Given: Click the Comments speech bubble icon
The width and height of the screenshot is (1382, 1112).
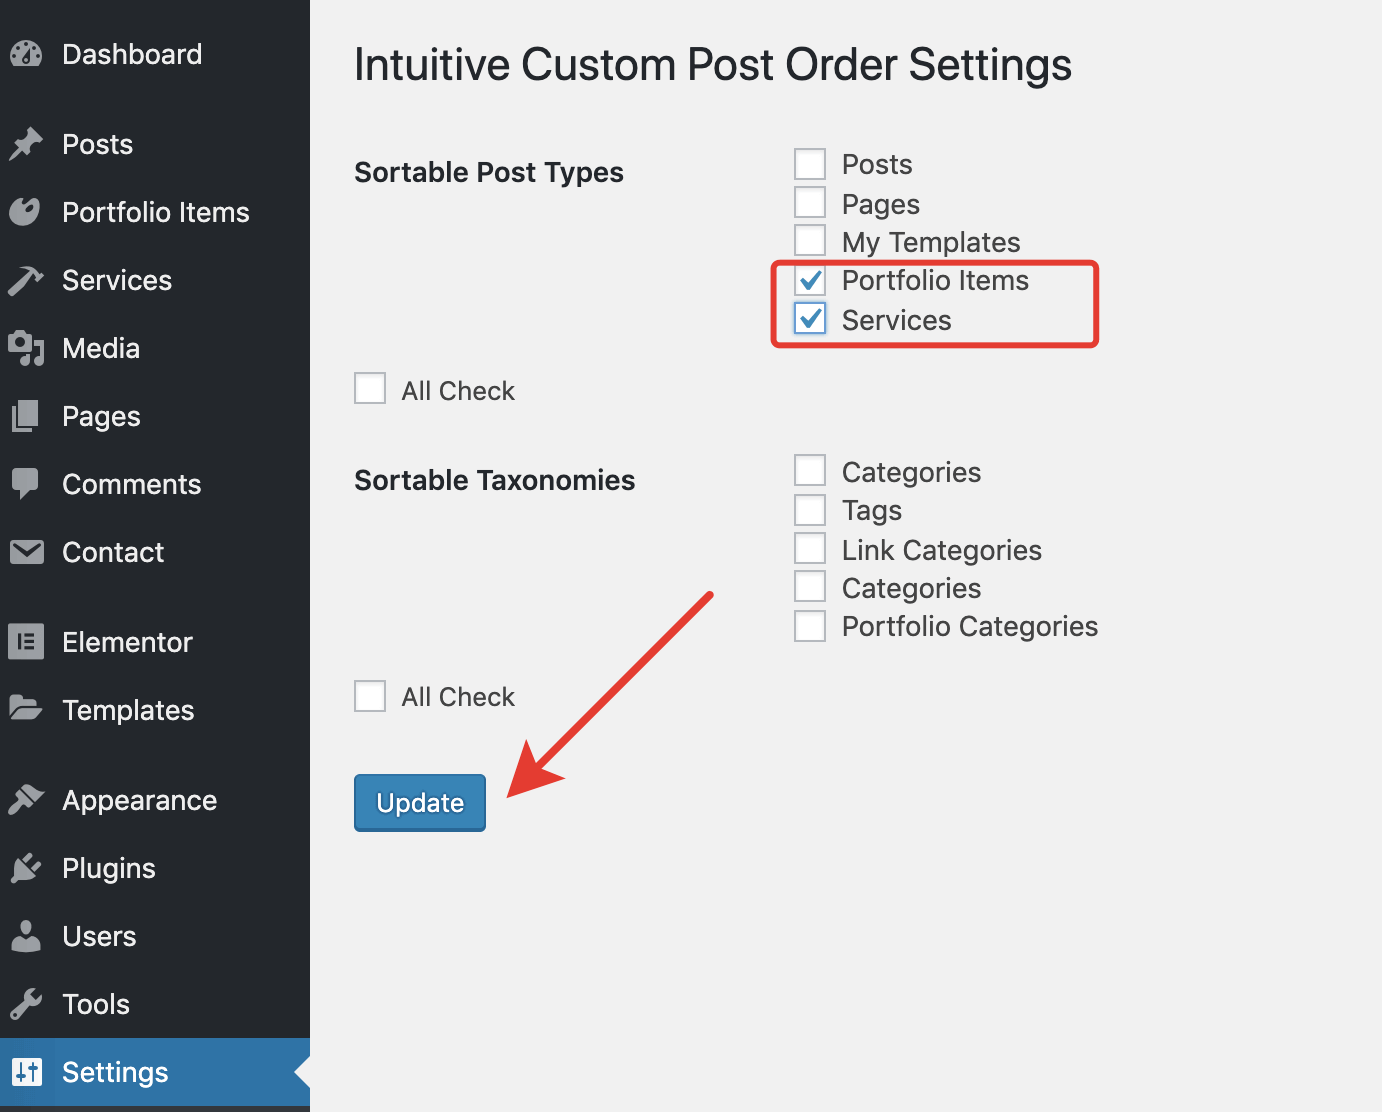Looking at the screenshot, I should [x=26, y=484].
